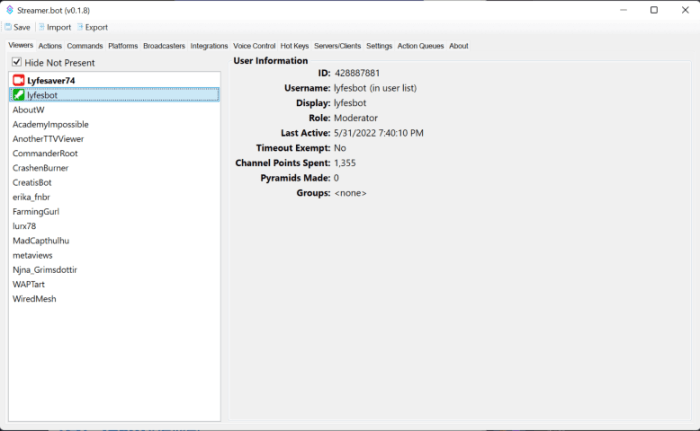Image resolution: width=700 pixels, height=431 pixels.
Task: Select viewer Njna_Grimsdottir
Action: [114, 270]
